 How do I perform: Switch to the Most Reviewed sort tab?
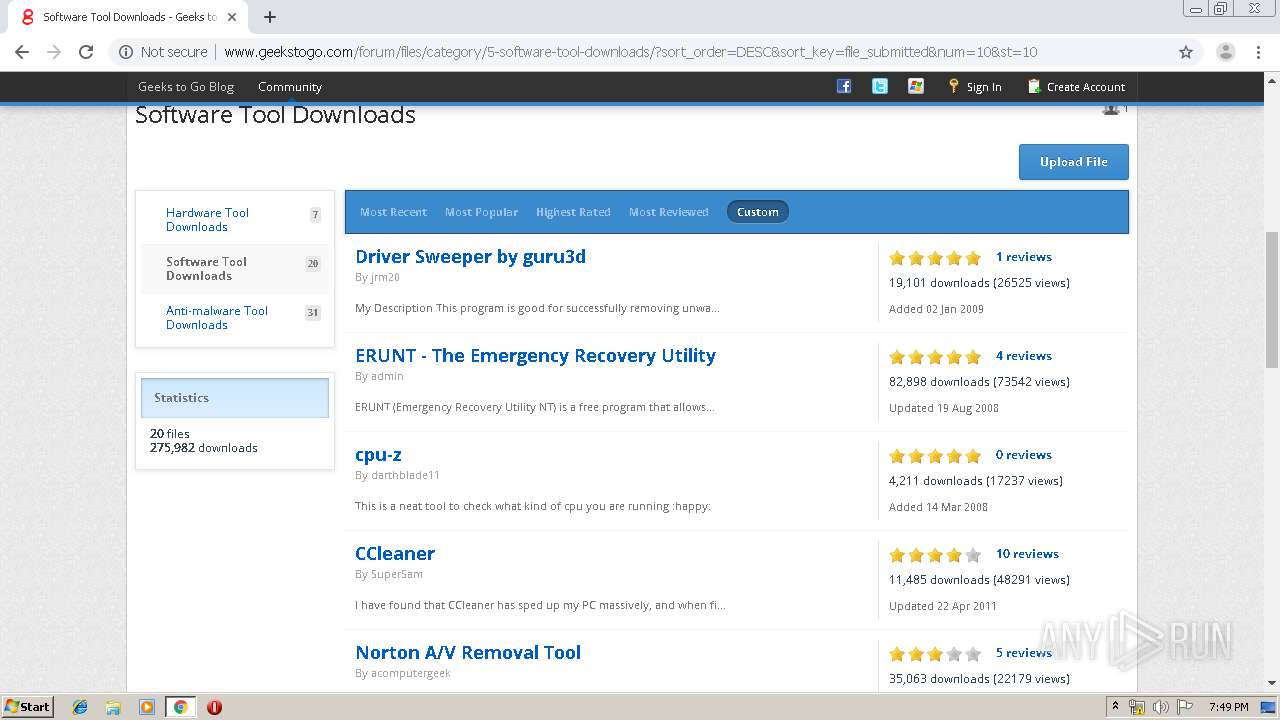click(668, 212)
